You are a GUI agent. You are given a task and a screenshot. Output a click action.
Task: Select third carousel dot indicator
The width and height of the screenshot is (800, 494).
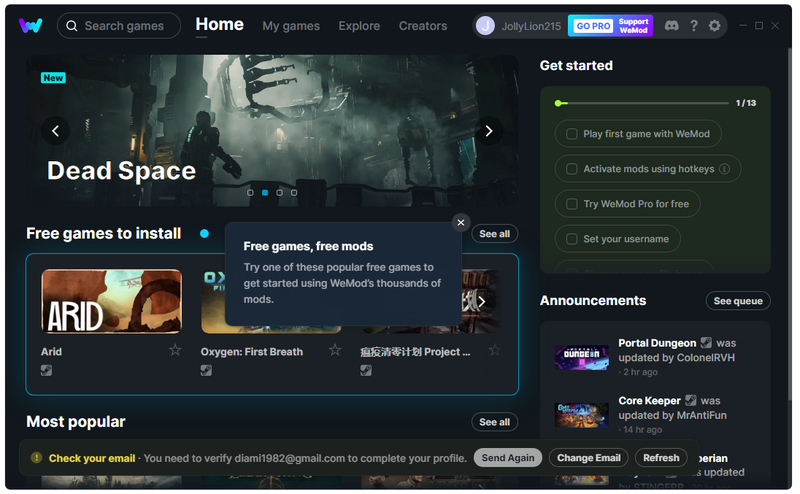tap(279, 192)
